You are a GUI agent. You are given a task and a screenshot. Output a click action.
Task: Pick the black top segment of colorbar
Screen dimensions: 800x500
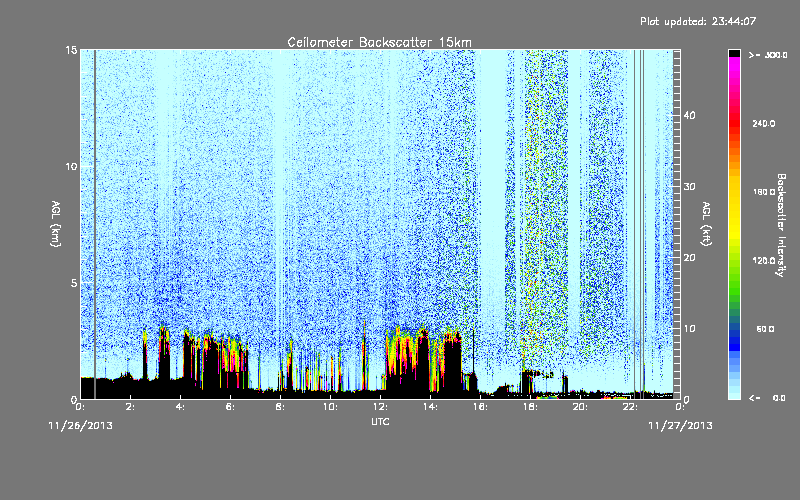(x=734, y=53)
